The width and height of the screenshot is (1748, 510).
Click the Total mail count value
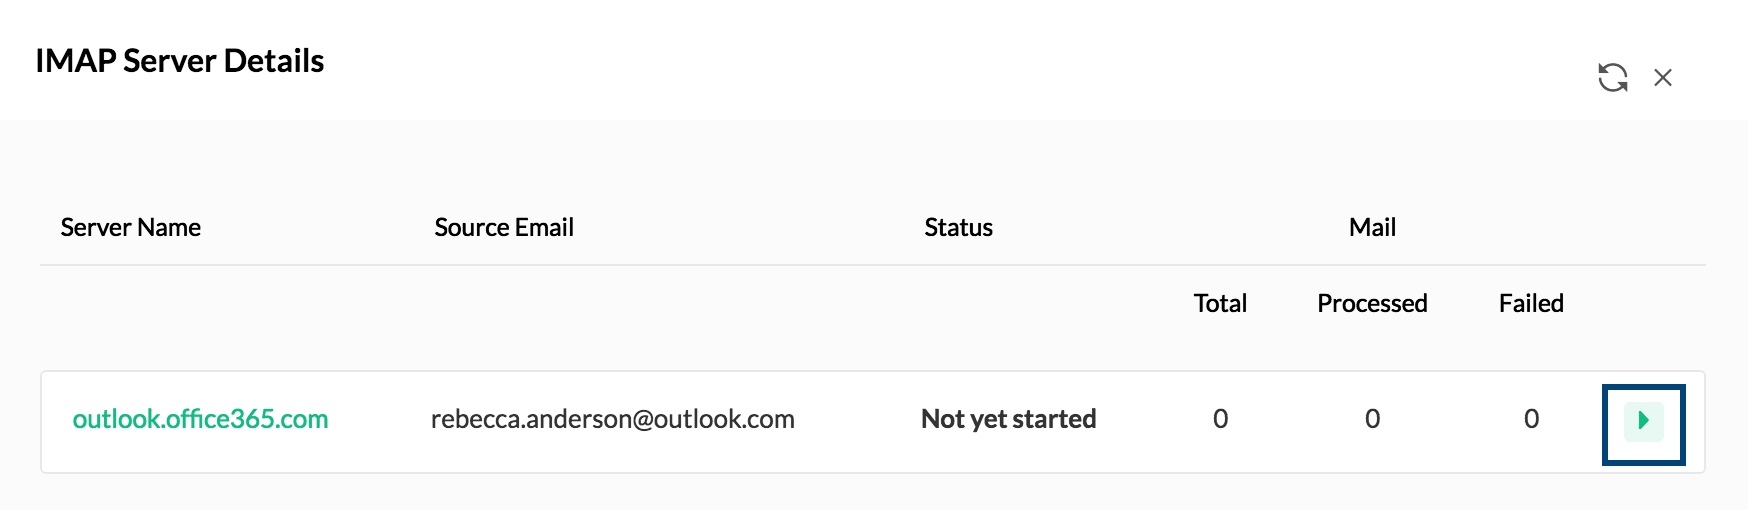click(1220, 419)
